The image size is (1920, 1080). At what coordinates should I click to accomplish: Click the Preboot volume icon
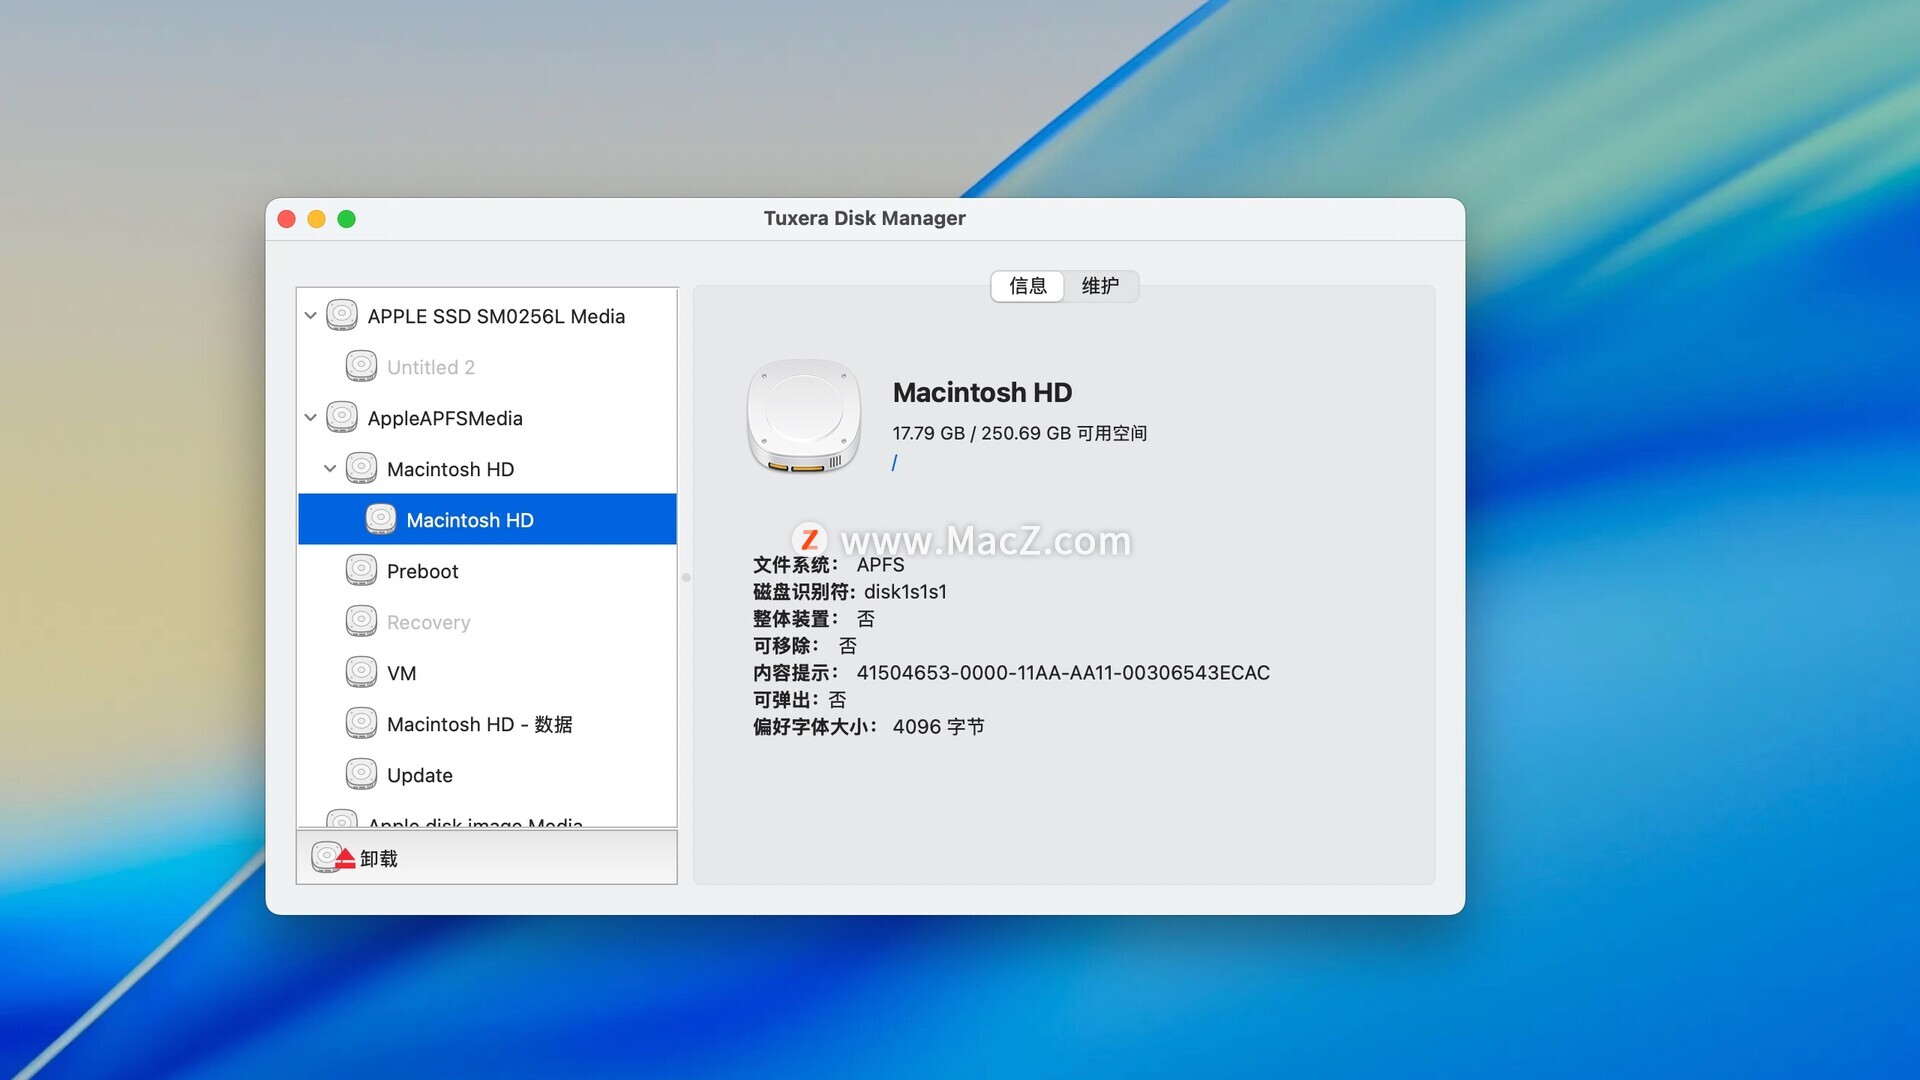[x=361, y=570]
